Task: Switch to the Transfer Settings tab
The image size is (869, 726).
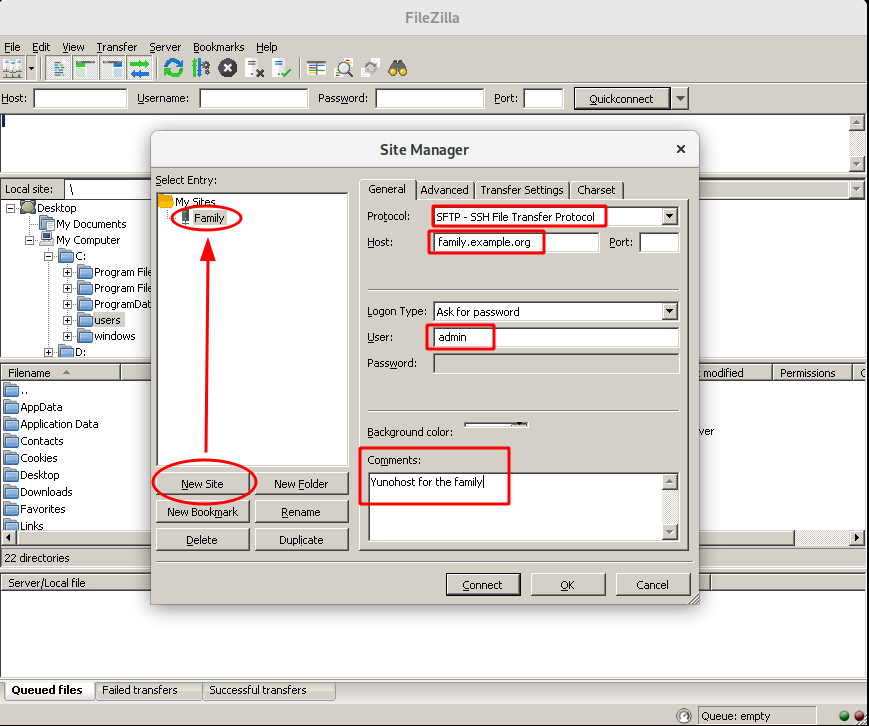Action: 522,190
